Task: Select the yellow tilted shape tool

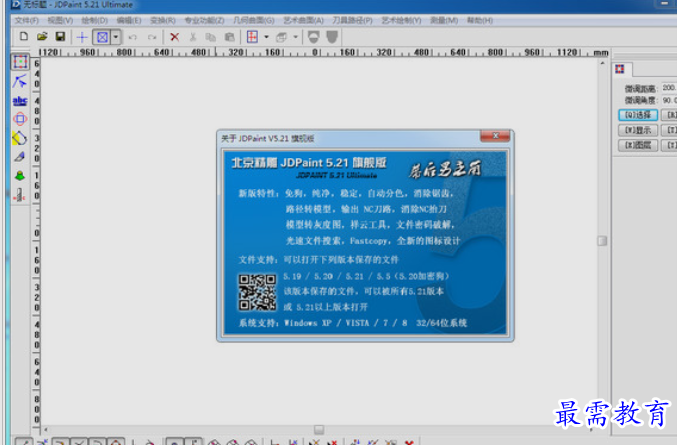Action: click(x=19, y=138)
